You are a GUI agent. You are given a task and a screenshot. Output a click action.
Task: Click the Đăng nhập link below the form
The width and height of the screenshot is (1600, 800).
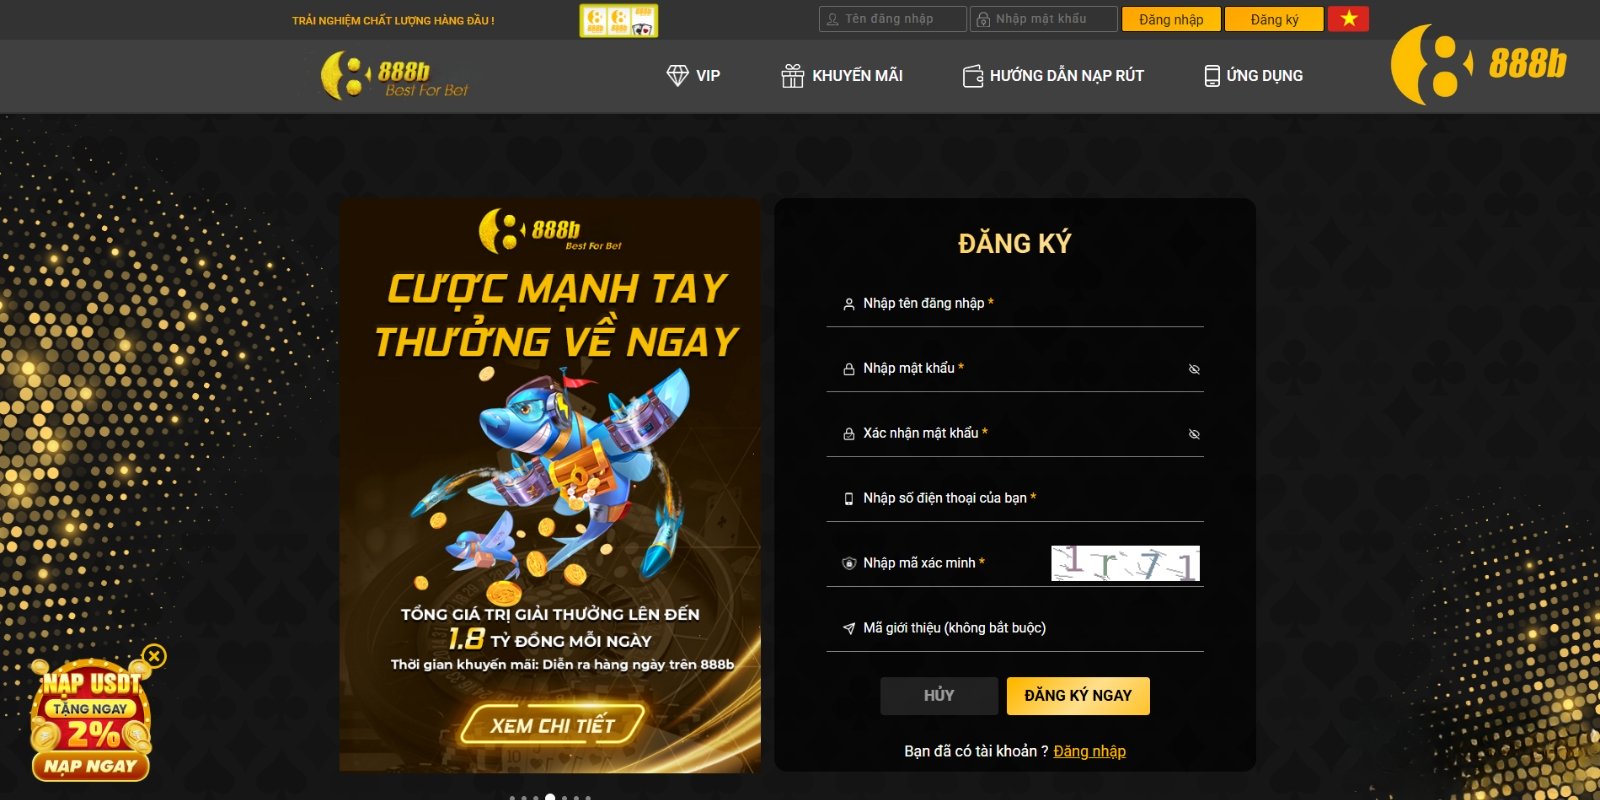point(1089,751)
